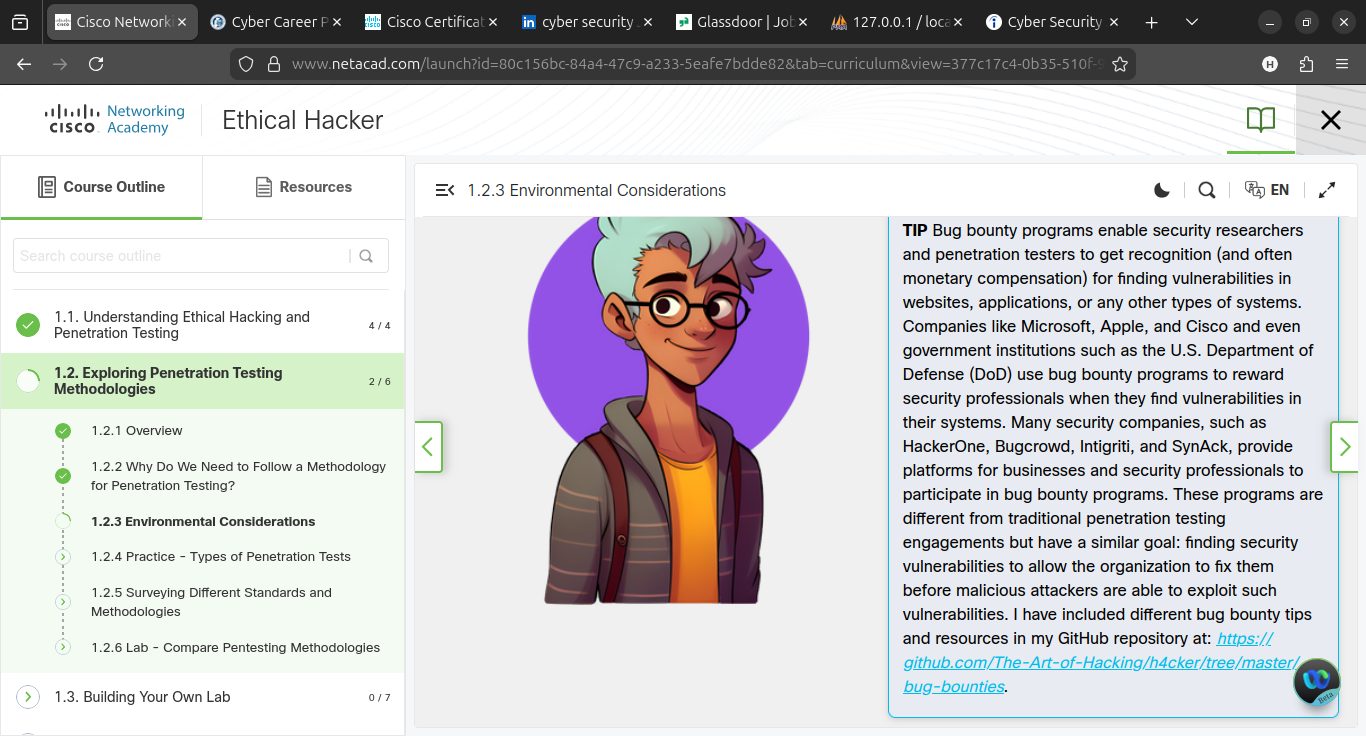Go to previous page with left arrow
Image resolution: width=1366 pixels, height=736 pixels.
(x=428, y=447)
